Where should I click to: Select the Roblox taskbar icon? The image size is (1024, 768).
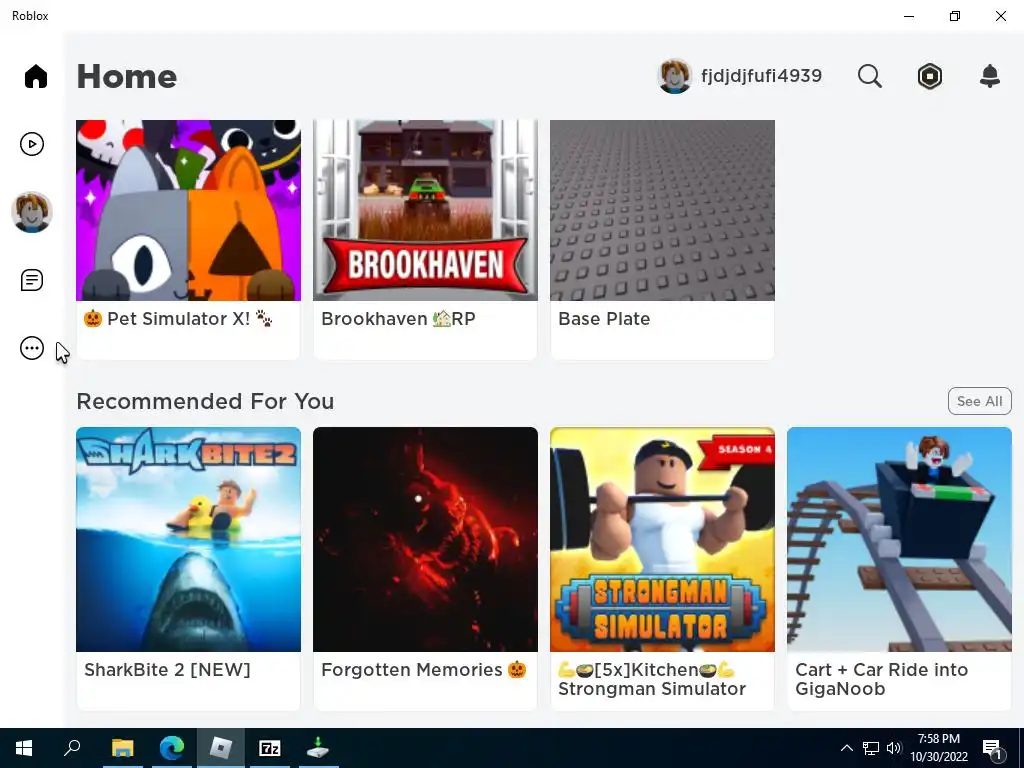point(221,748)
